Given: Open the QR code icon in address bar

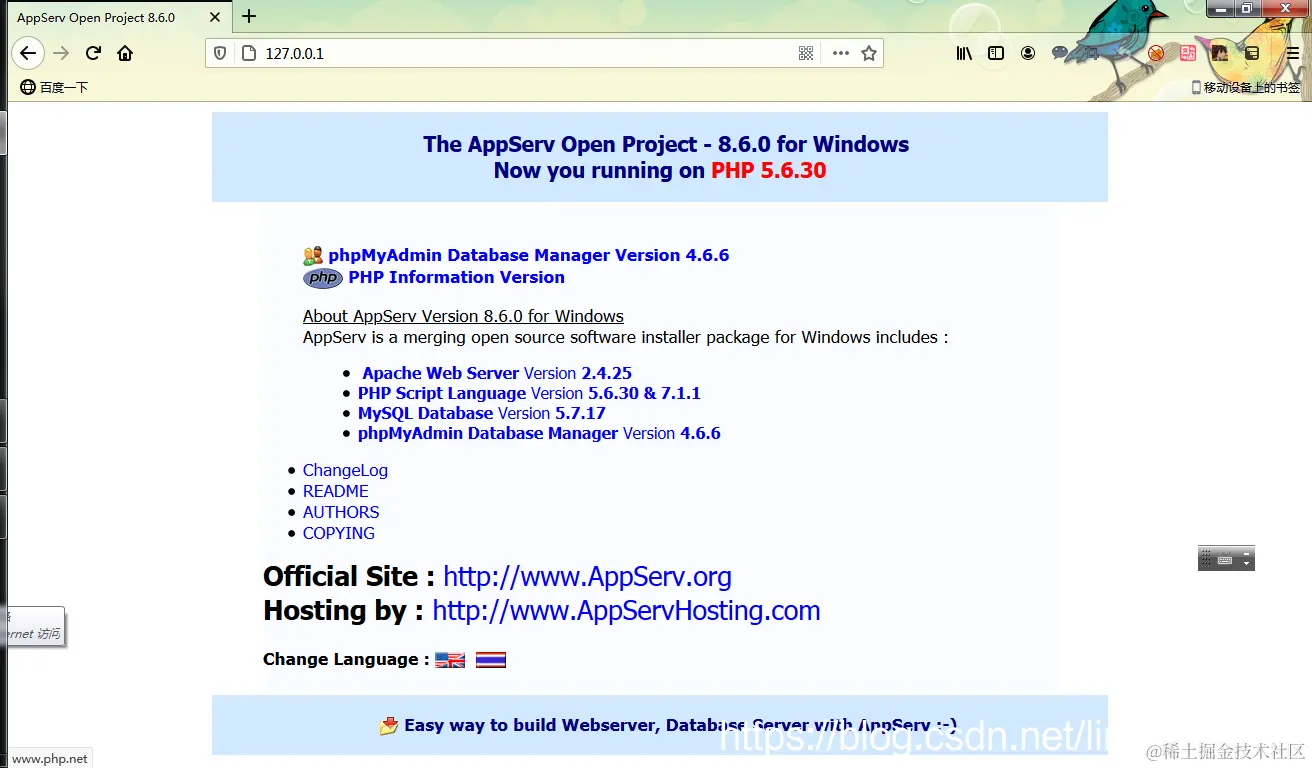Looking at the screenshot, I should pos(806,53).
